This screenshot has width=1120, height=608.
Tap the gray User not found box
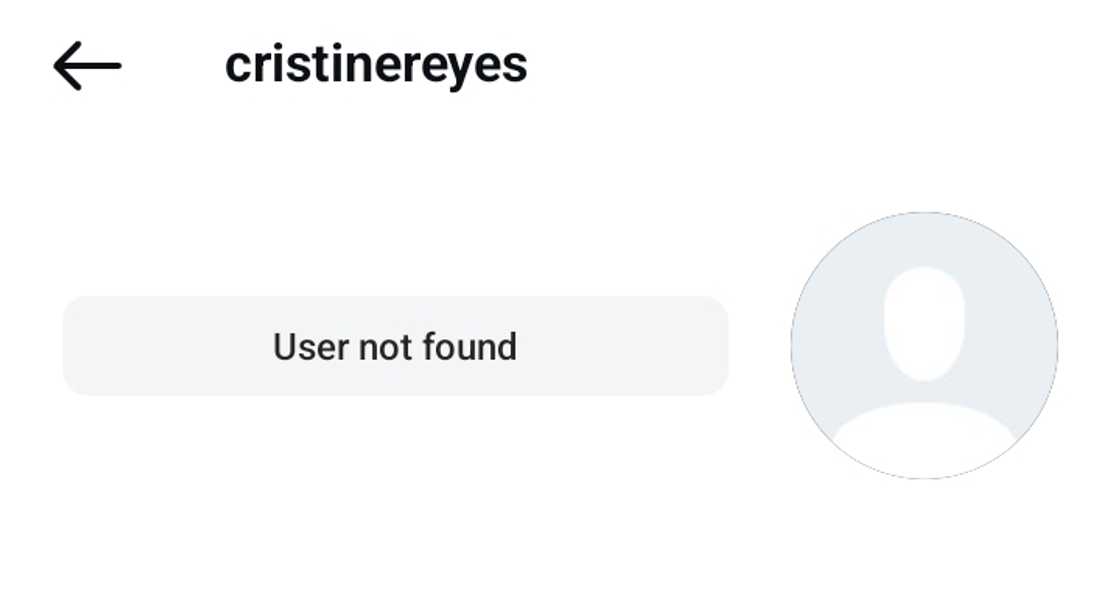395,346
